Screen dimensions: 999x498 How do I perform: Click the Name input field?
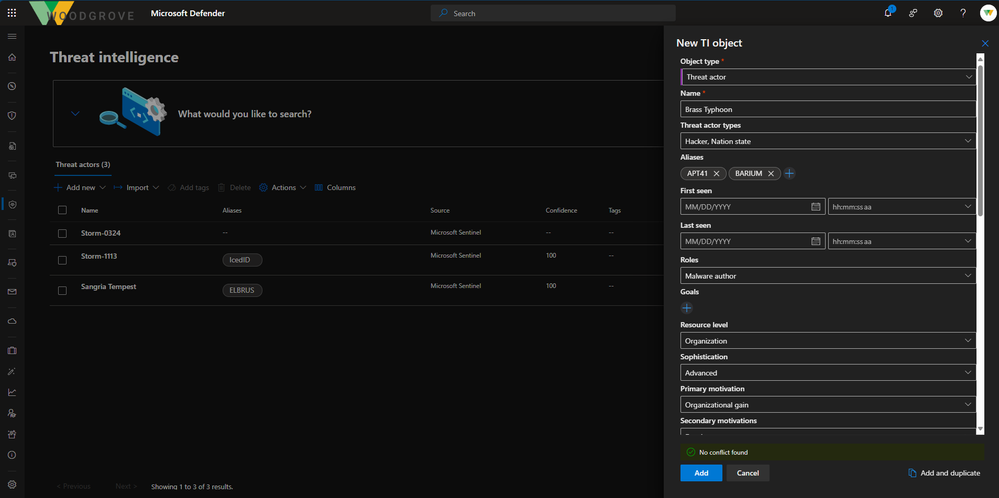(x=828, y=109)
